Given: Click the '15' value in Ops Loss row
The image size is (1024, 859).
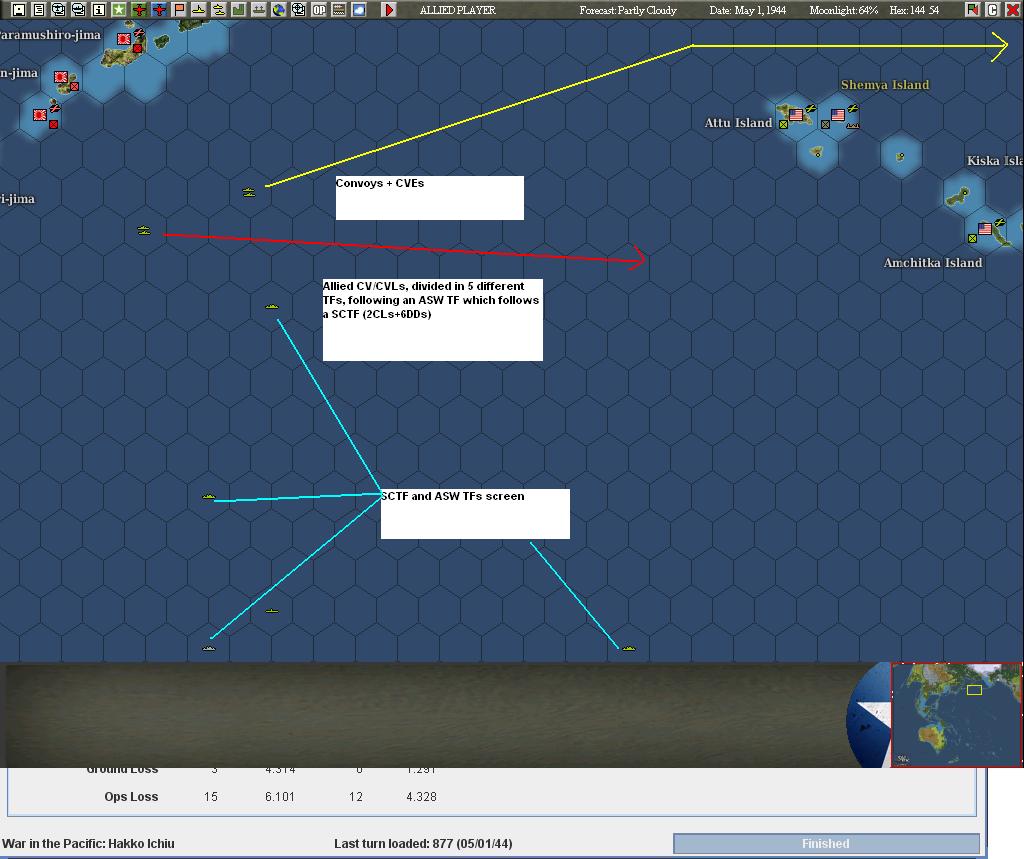Looking at the screenshot, I should 210,796.
